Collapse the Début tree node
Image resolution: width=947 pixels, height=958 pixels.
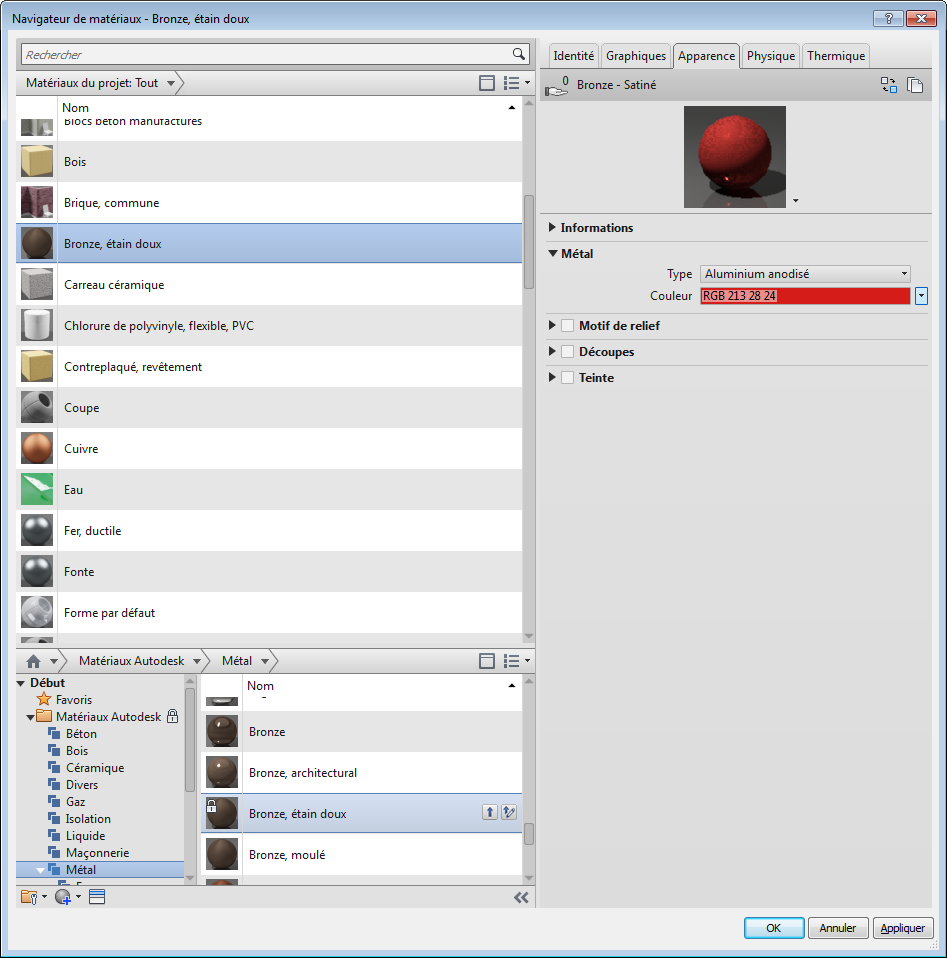[21, 683]
